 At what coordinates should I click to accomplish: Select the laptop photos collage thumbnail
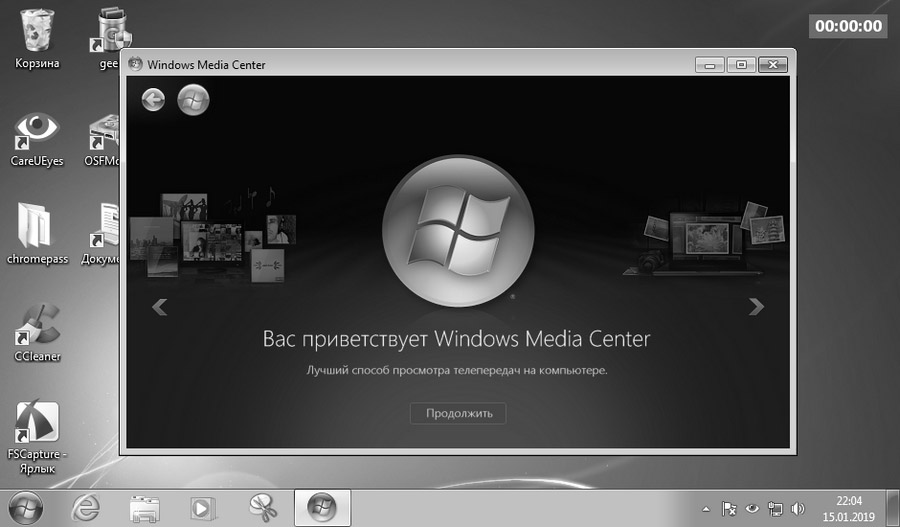pyautogui.click(x=705, y=238)
